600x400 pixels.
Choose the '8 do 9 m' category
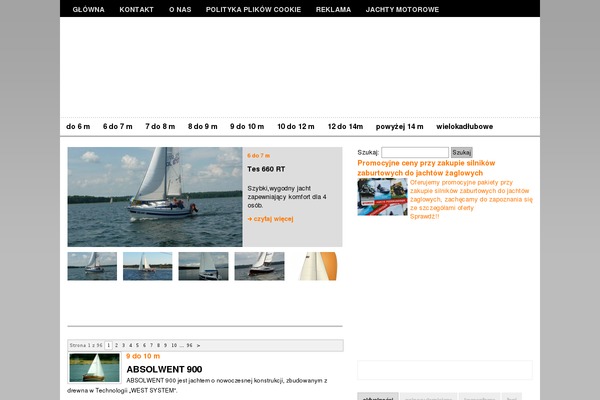click(x=202, y=127)
